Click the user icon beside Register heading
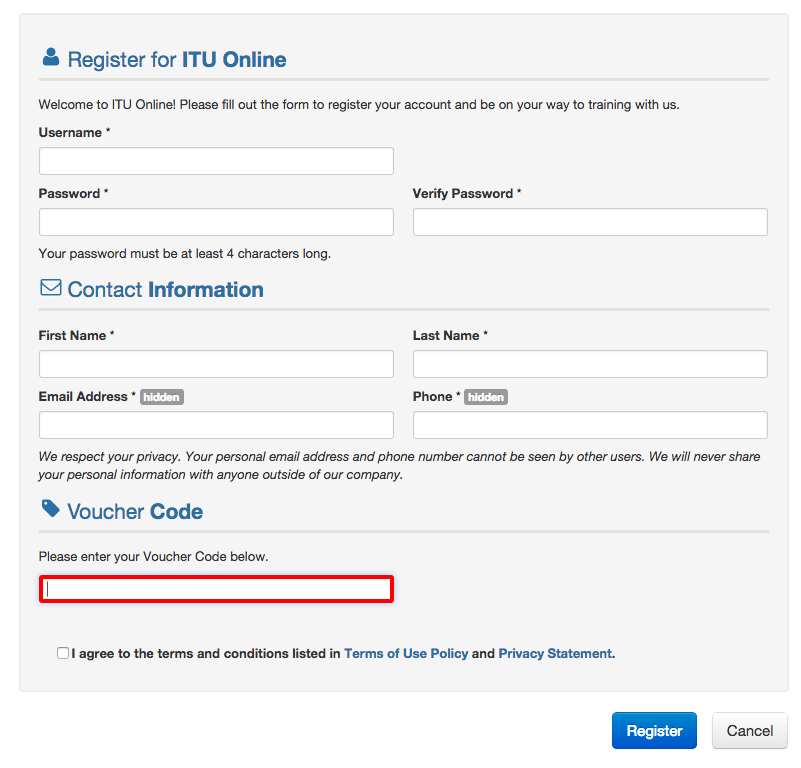This screenshot has width=801, height=768. point(51,57)
